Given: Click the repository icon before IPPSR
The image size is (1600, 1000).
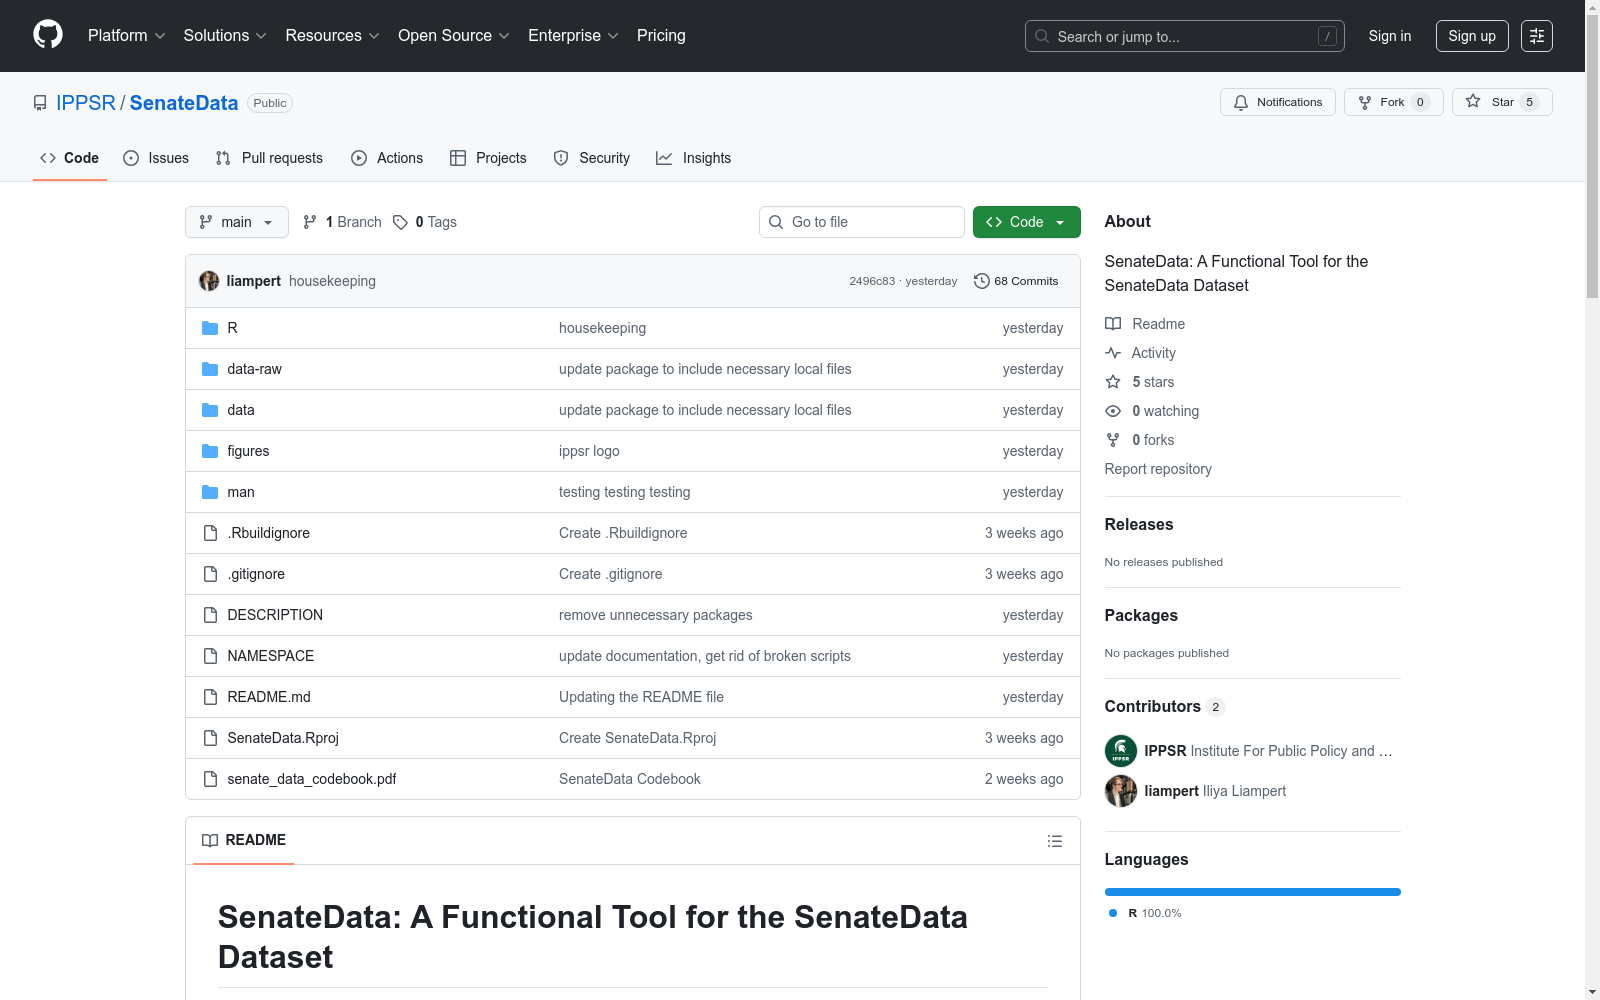Looking at the screenshot, I should pos(40,103).
